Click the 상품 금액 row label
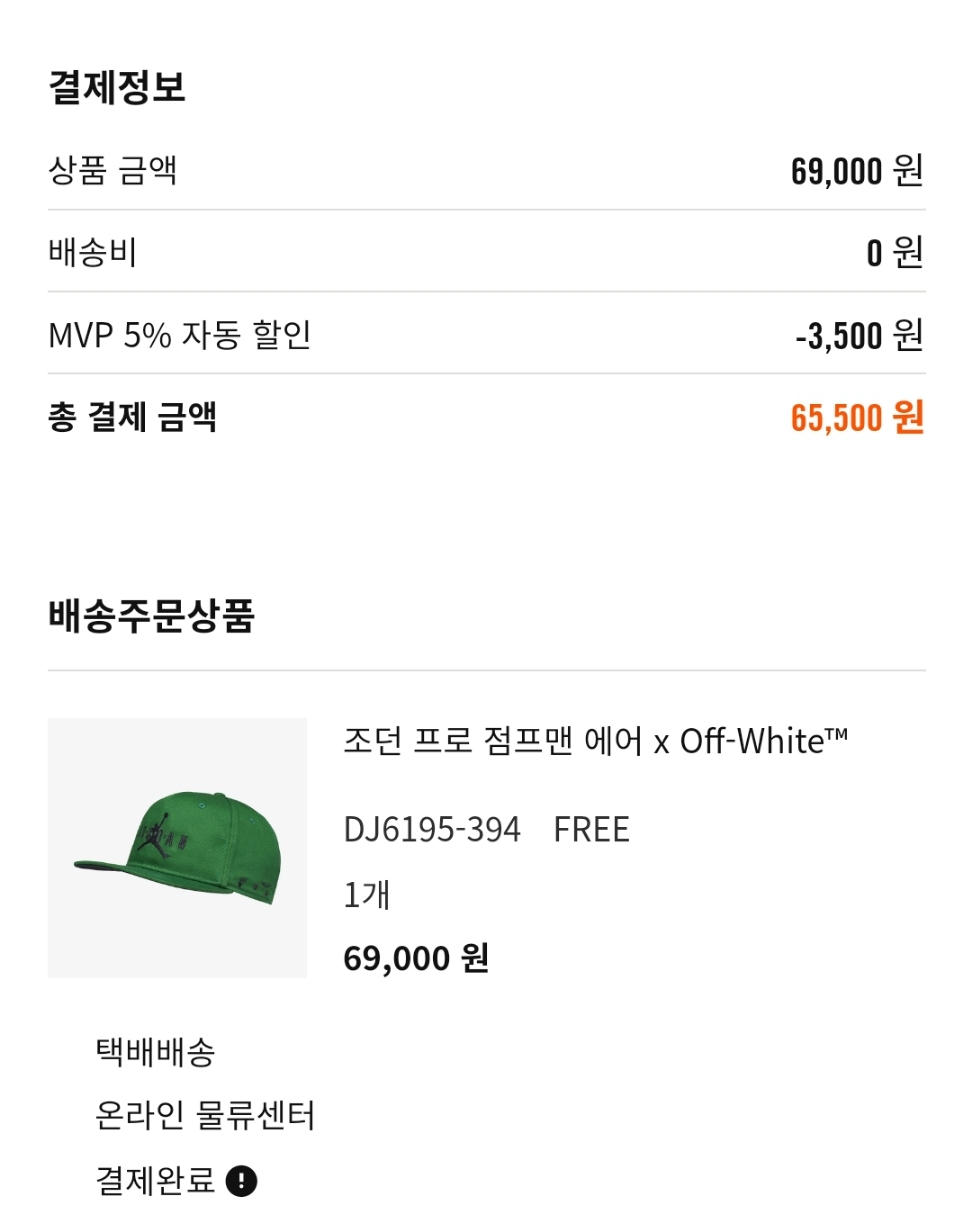971x1214 pixels. pos(113,170)
